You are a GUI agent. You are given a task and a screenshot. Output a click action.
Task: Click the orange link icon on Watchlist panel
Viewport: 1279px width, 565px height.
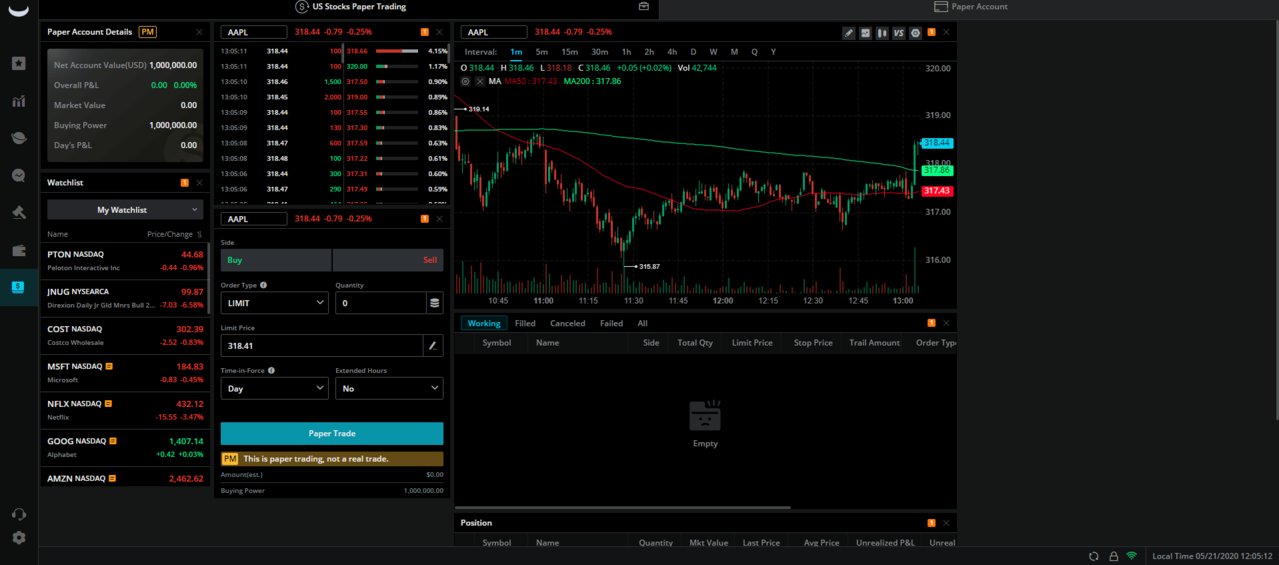click(x=185, y=183)
